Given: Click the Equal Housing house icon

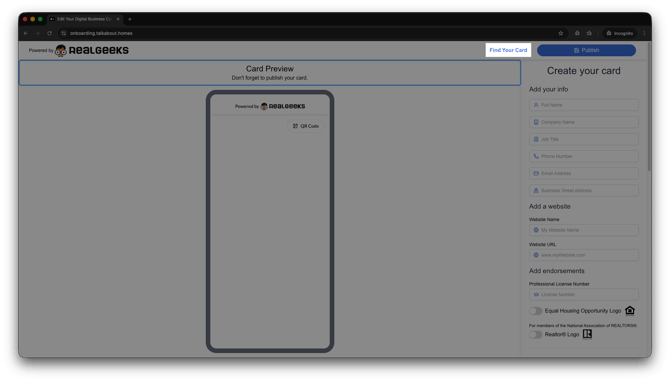Looking at the screenshot, I should coord(630,311).
